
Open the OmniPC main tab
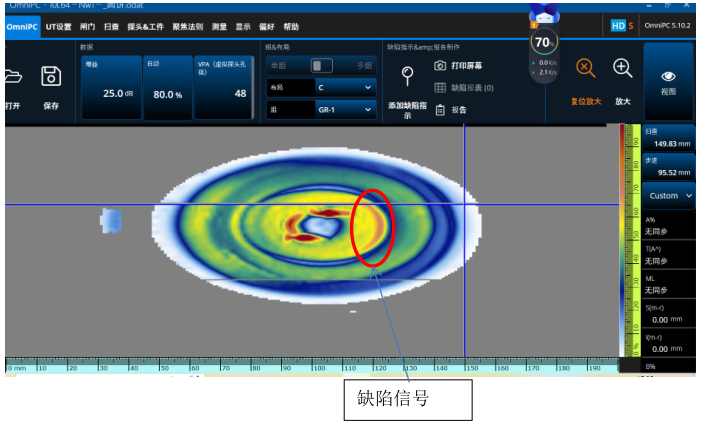(x=22, y=27)
